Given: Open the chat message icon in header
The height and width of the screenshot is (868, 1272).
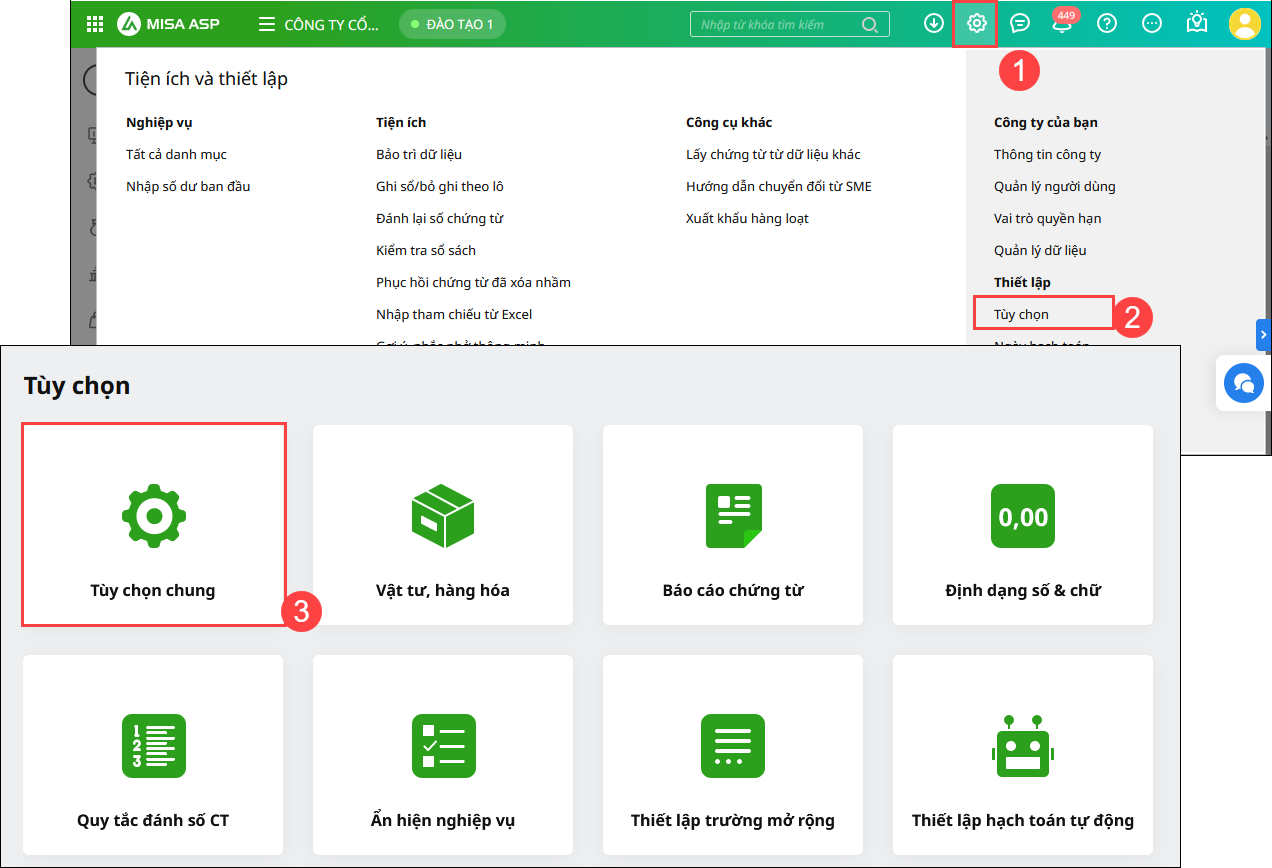Looking at the screenshot, I should pyautogui.click(x=1020, y=24).
